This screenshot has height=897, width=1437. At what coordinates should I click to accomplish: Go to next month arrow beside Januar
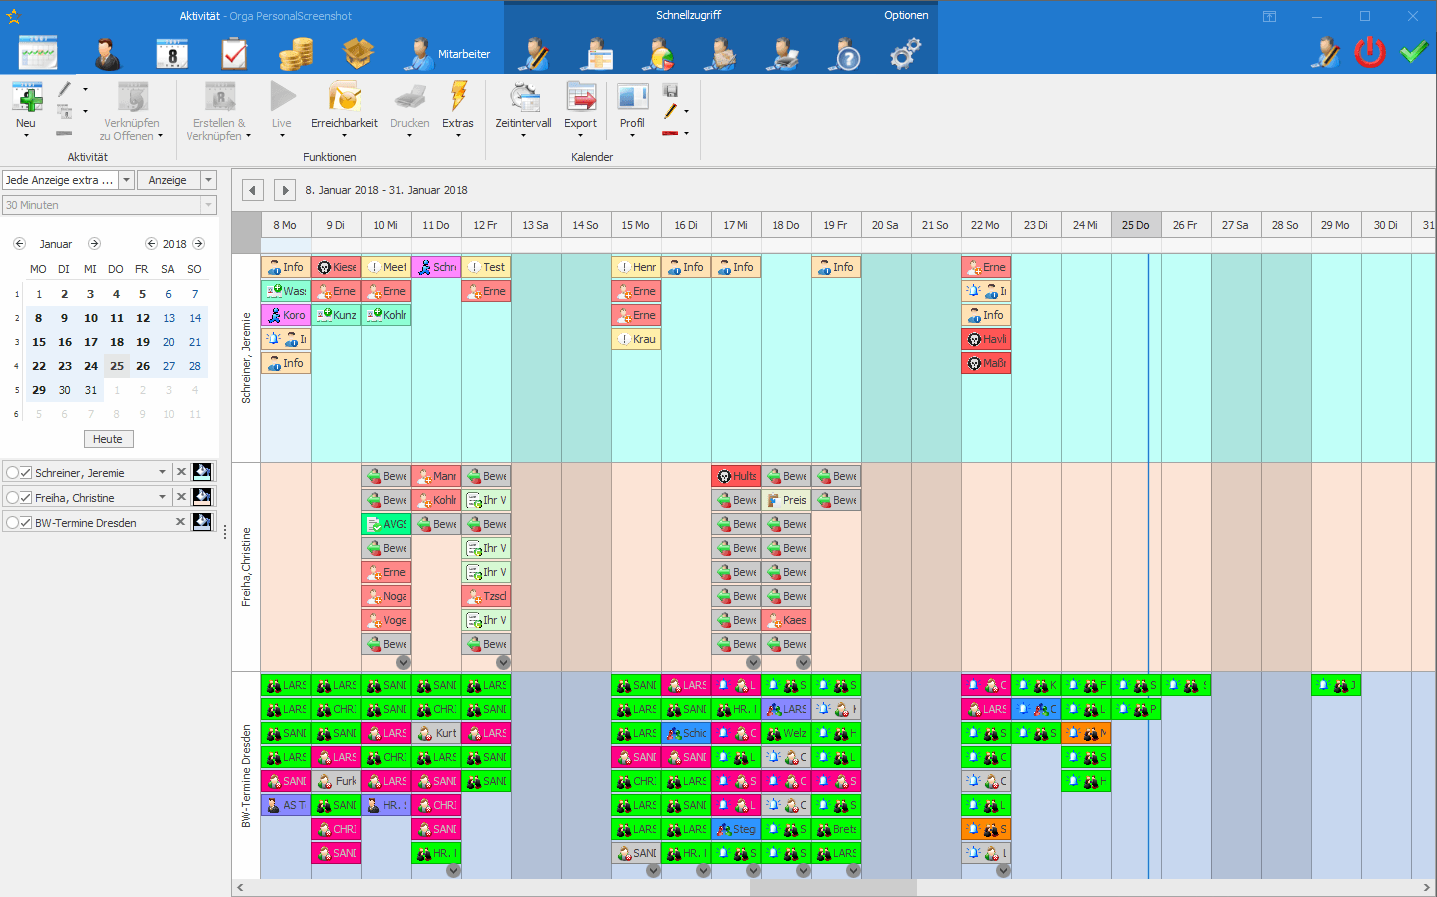coord(94,244)
